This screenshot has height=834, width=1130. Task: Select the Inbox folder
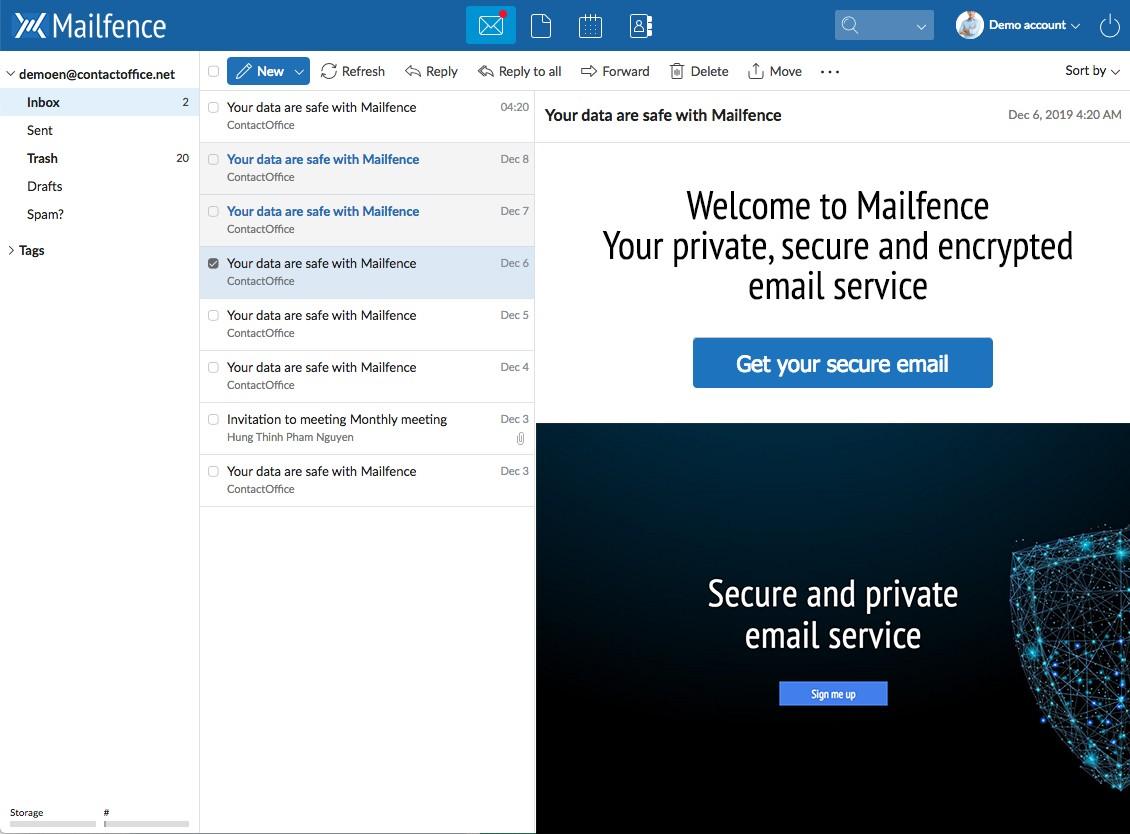(x=99, y=102)
